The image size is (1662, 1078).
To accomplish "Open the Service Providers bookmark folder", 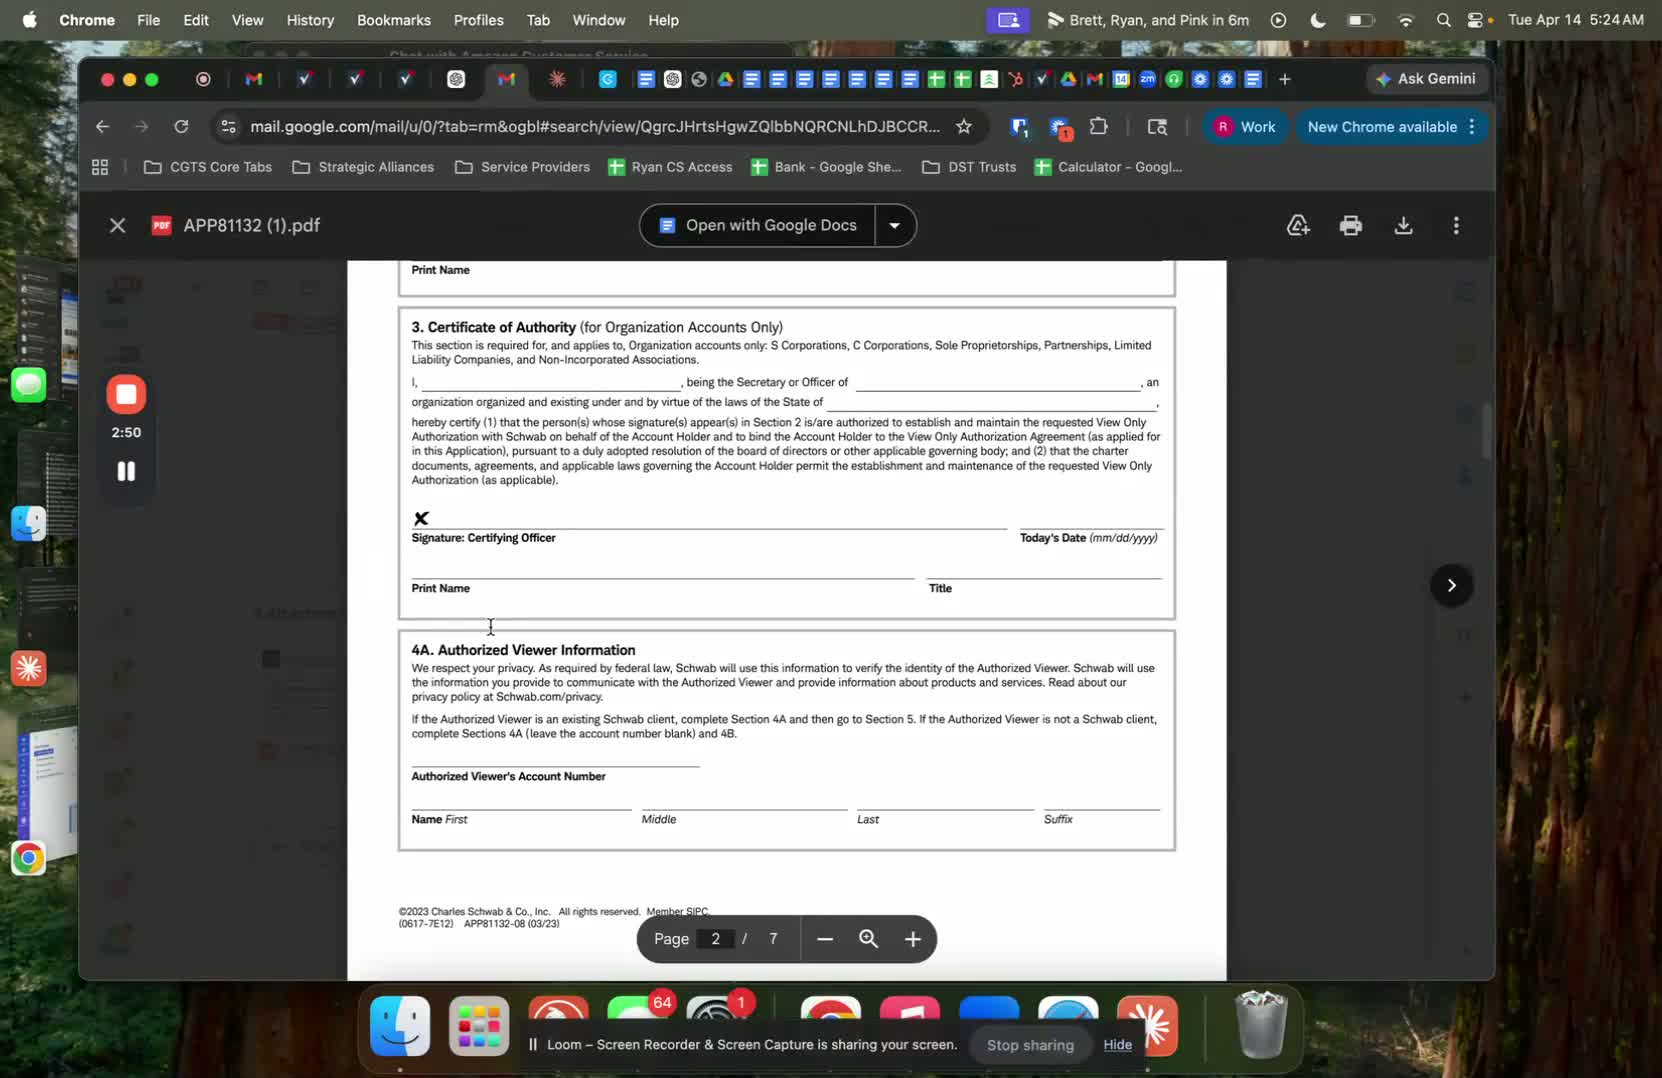I will (523, 167).
